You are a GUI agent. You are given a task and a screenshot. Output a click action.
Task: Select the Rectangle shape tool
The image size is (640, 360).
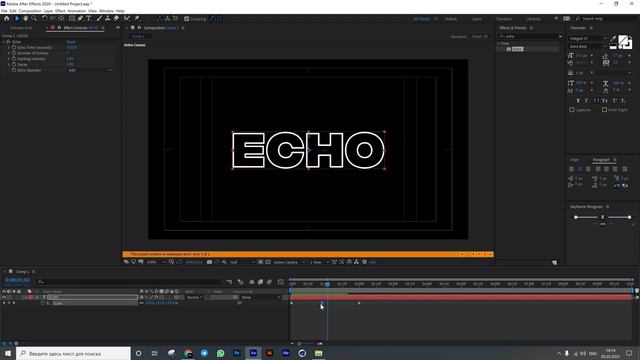(x=72, y=18)
